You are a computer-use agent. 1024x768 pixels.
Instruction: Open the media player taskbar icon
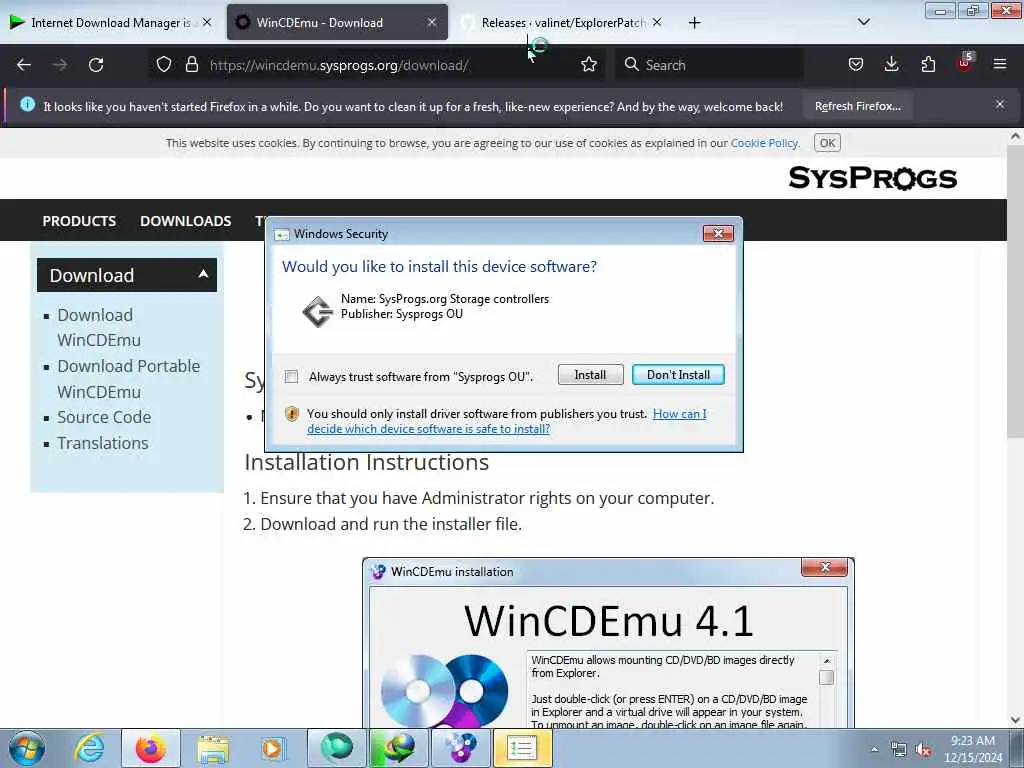(273, 748)
